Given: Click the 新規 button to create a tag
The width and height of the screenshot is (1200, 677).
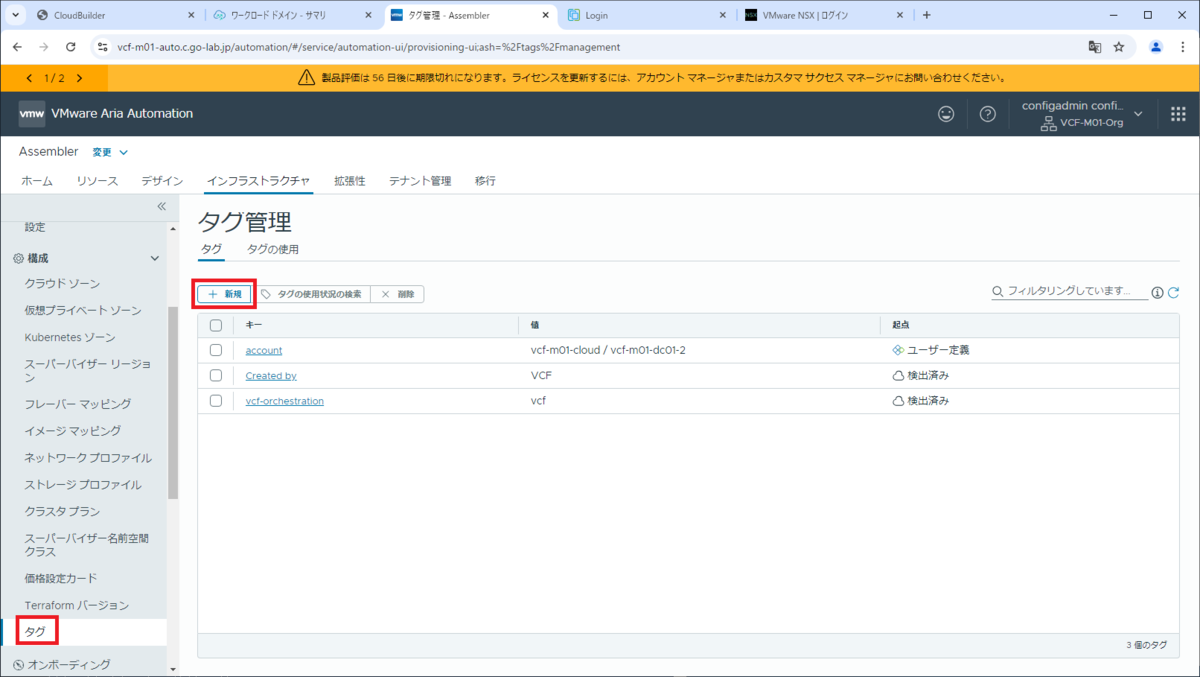Looking at the screenshot, I should point(224,294).
